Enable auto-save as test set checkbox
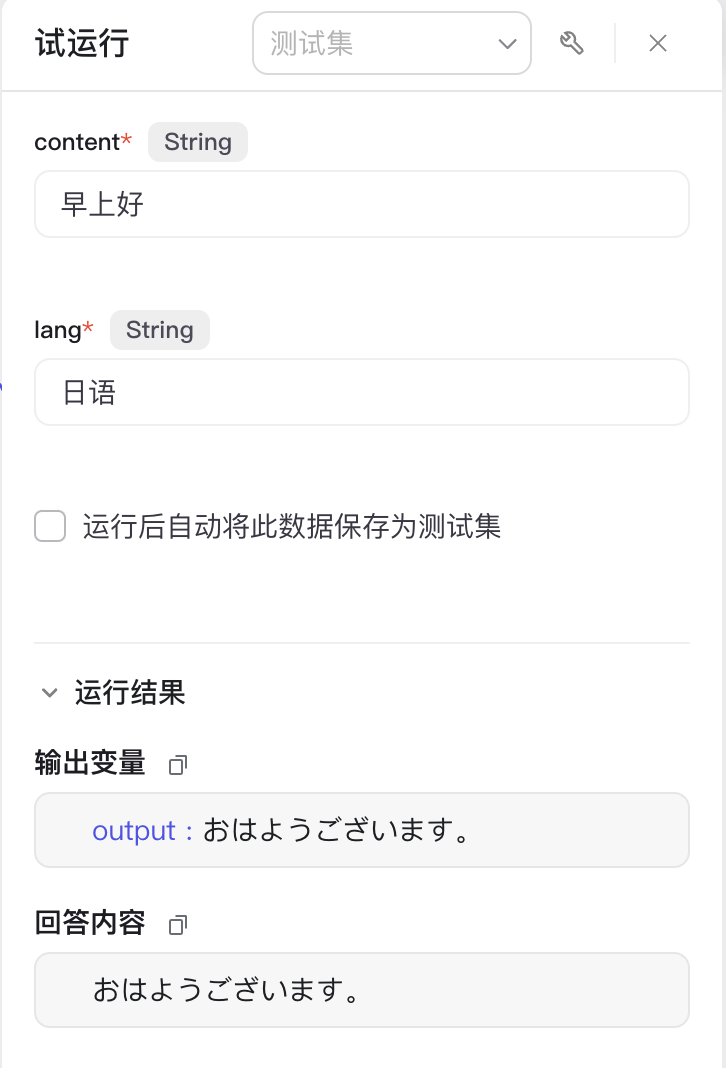The height and width of the screenshot is (1068, 726). pyautogui.click(x=50, y=526)
